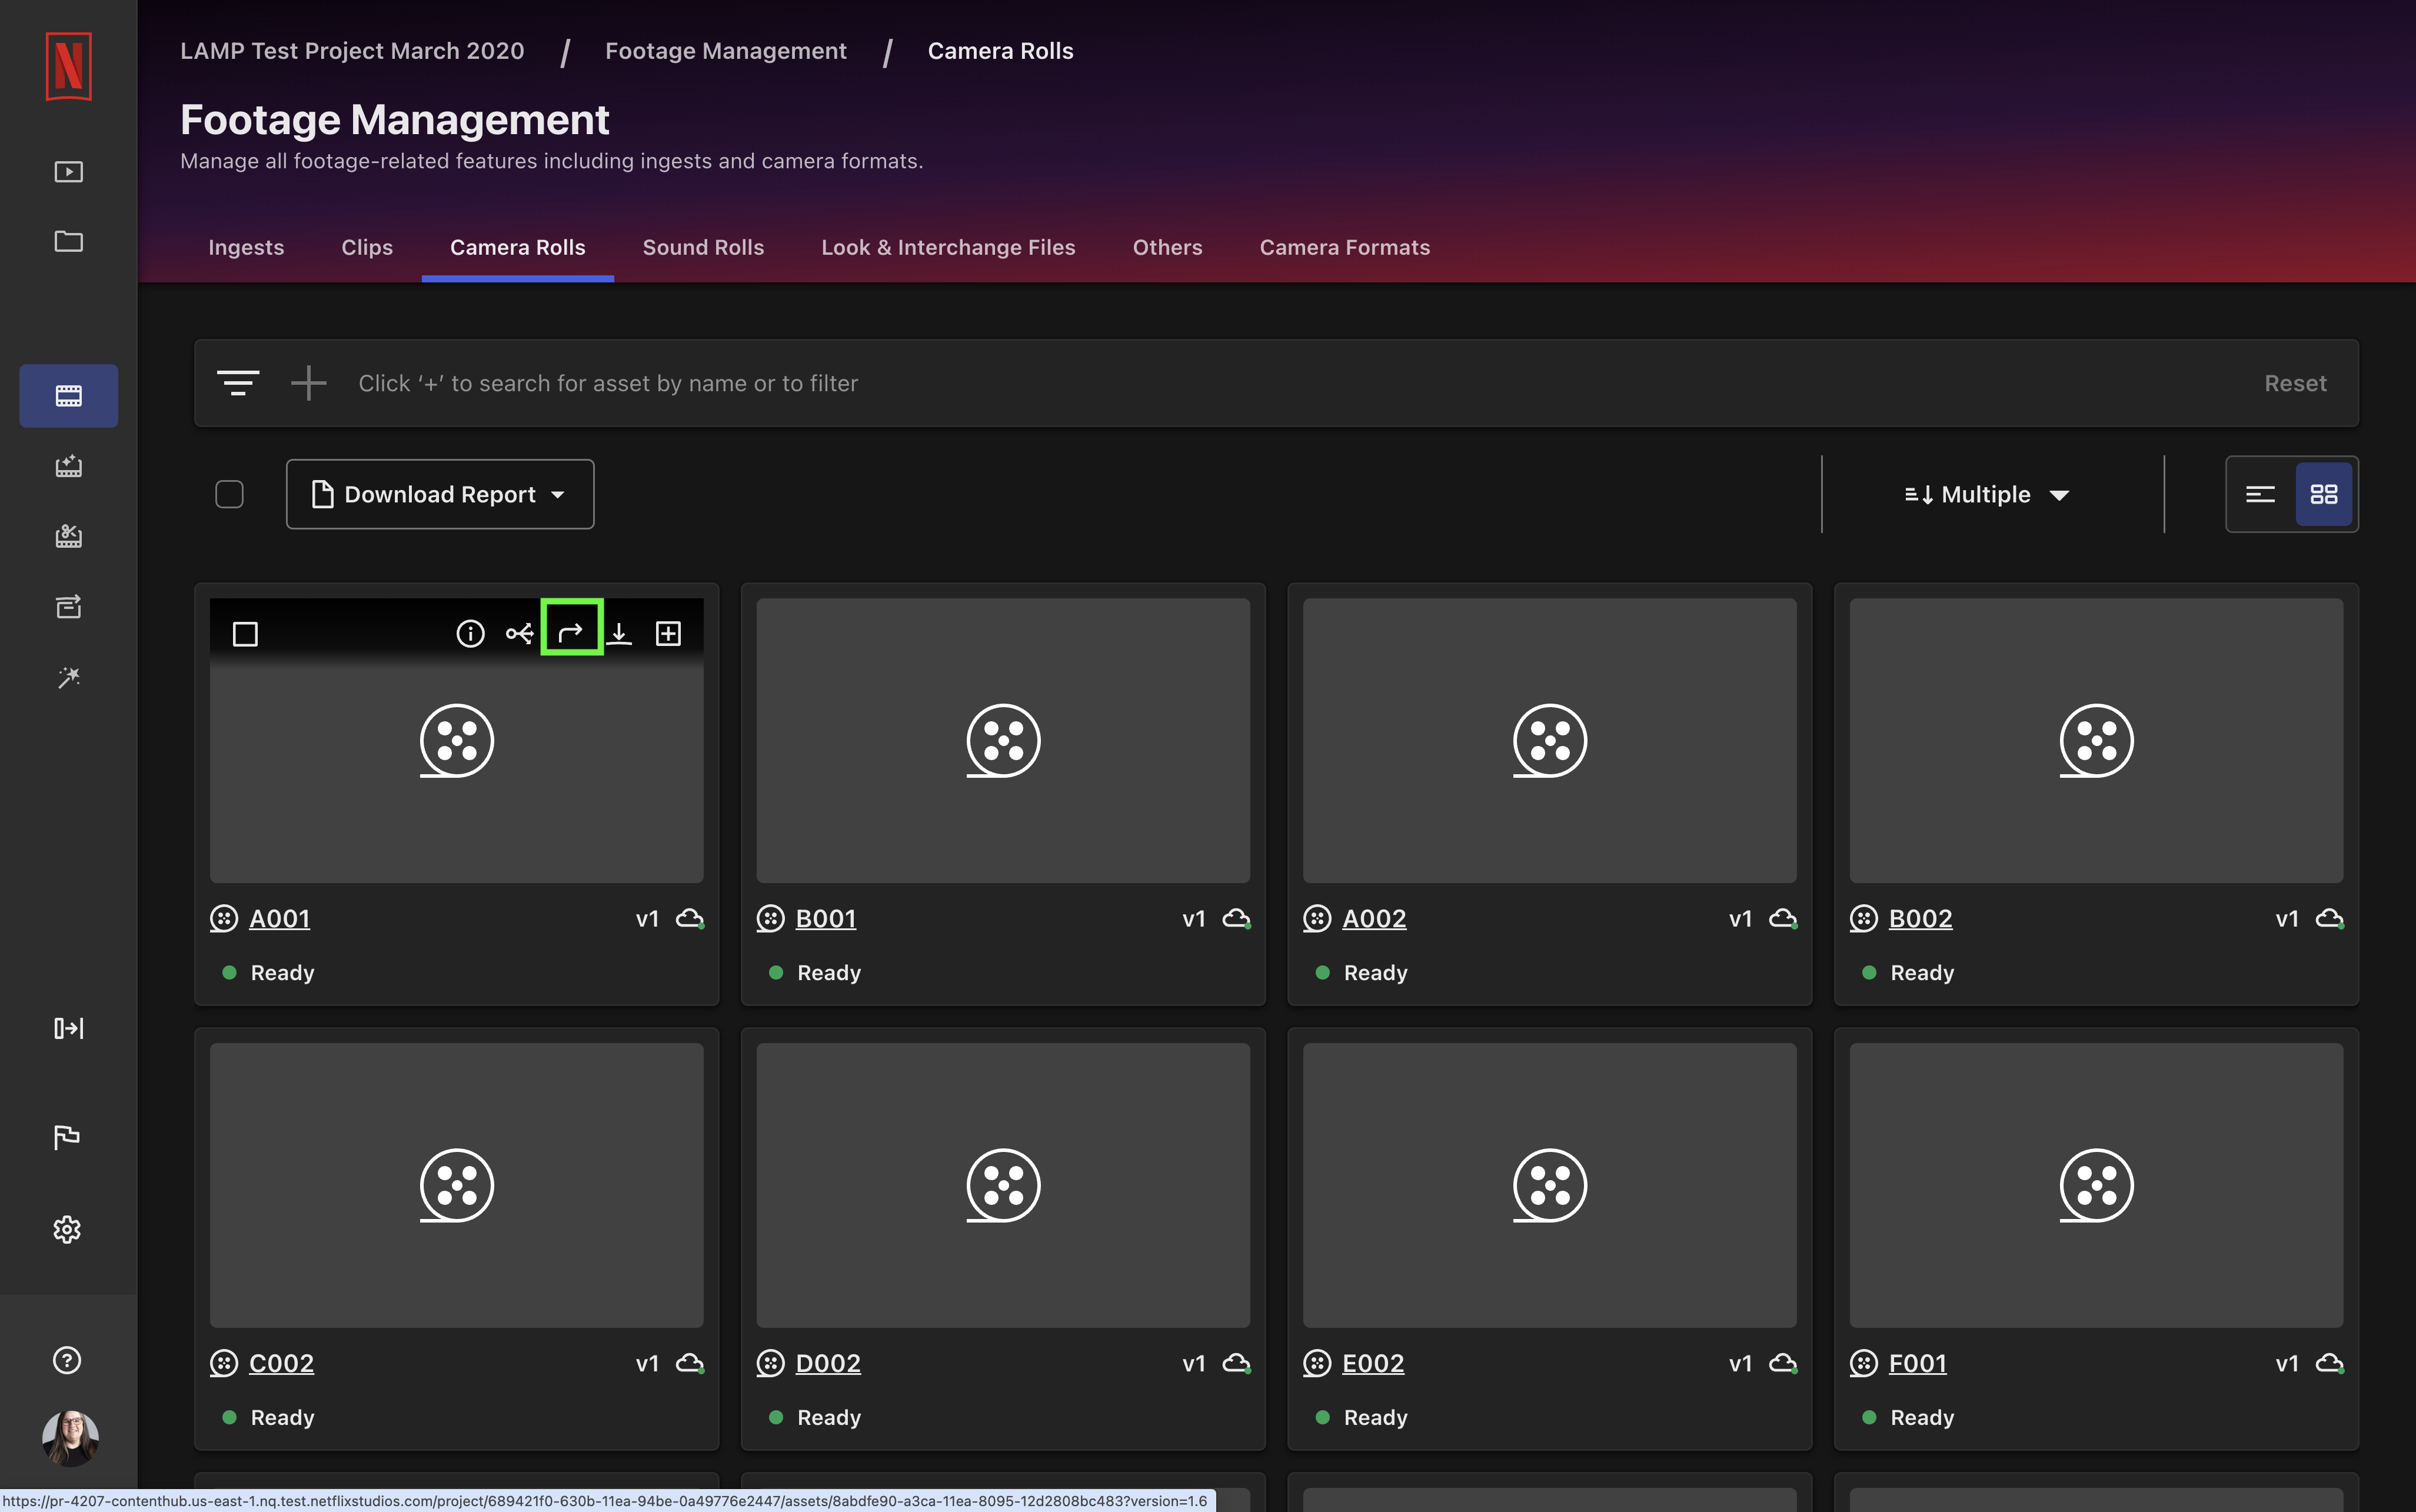Click the download icon on A001 card
Image resolution: width=2416 pixels, height=1512 pixels.
pos(620,633)
